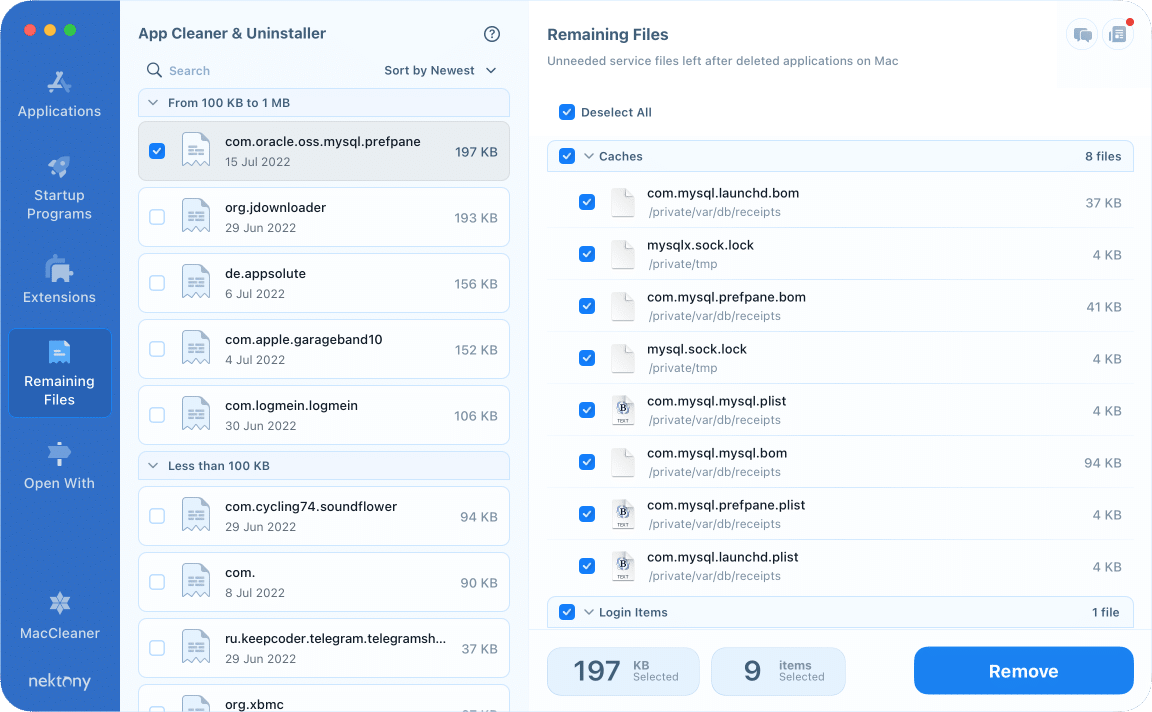Check the com.logmein.logmein checkbox
Screen dimensions: 1152x712
157,415
